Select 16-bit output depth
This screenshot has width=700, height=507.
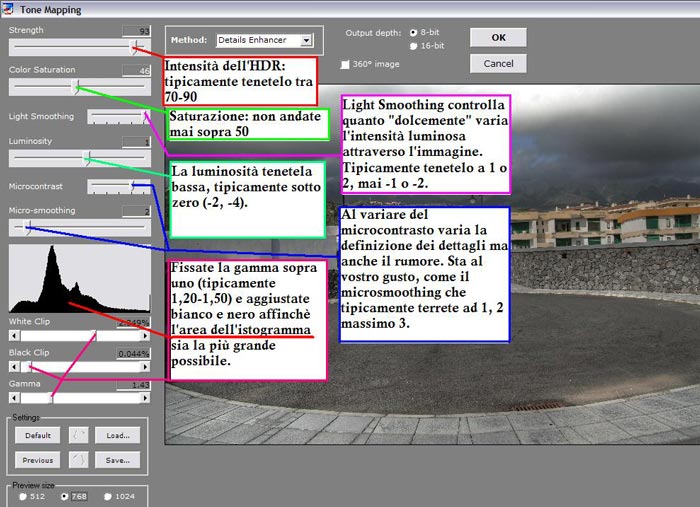tap(414, 46)
